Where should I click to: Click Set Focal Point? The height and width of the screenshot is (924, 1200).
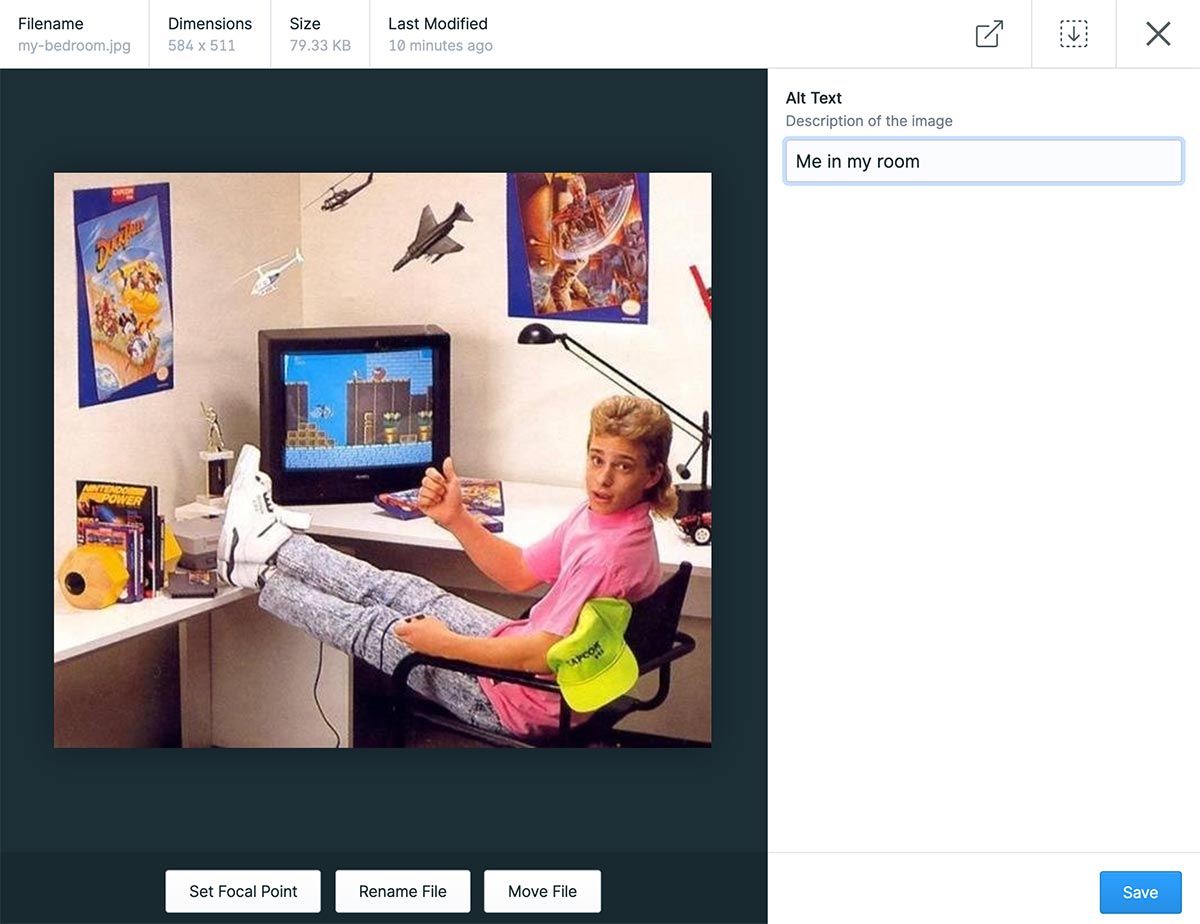point(242,890)
